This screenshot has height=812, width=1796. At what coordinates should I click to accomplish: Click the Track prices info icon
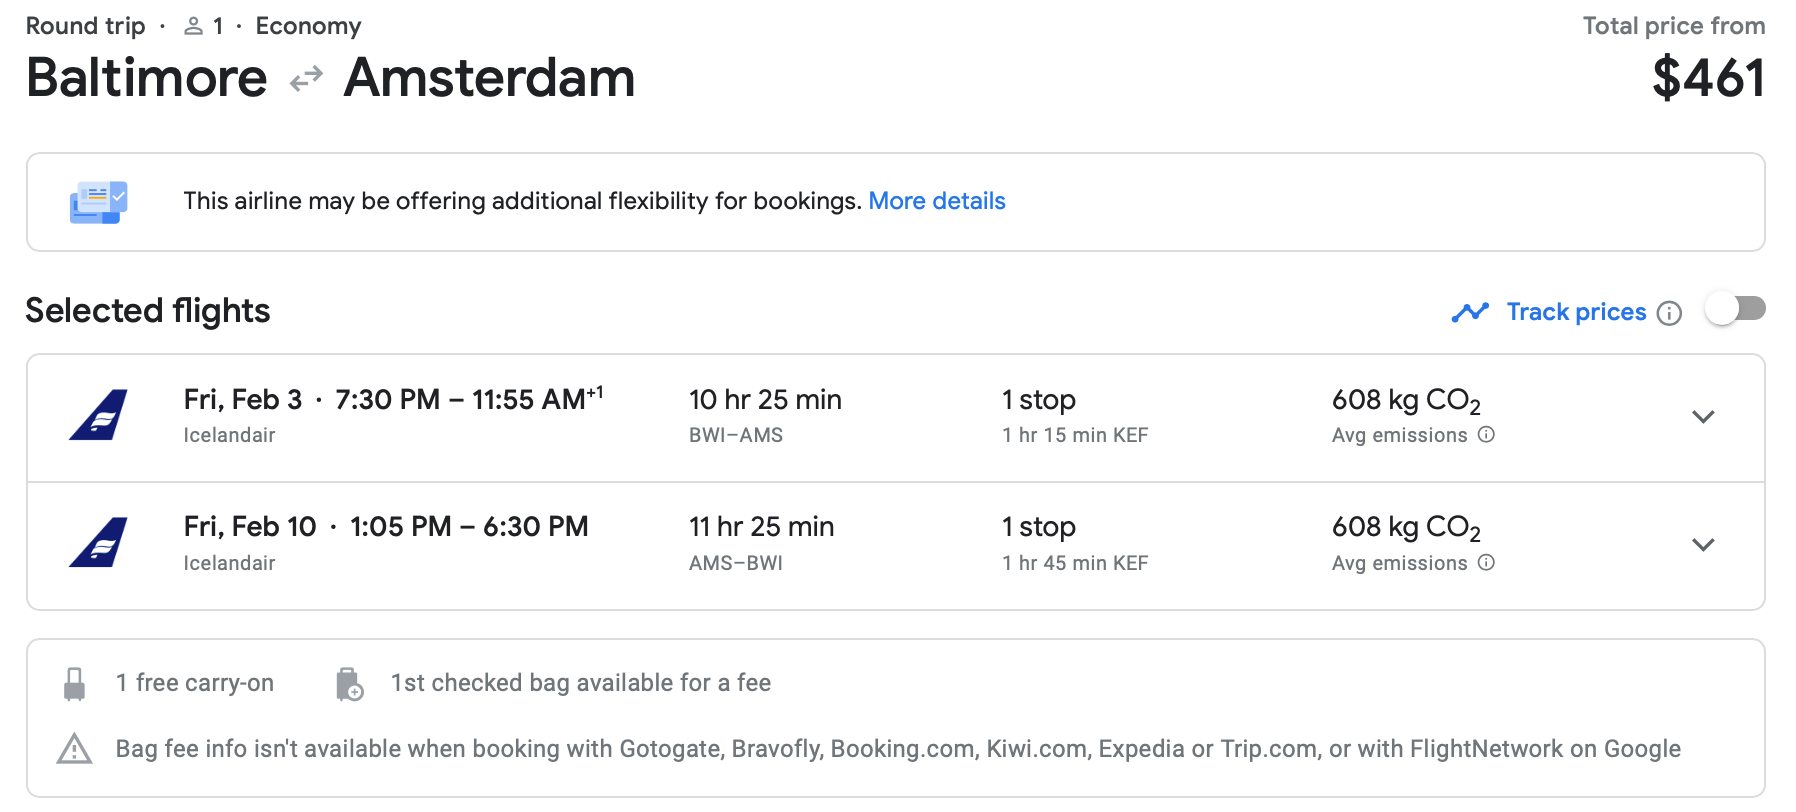pyautogui.click(x=1669, y=313)
